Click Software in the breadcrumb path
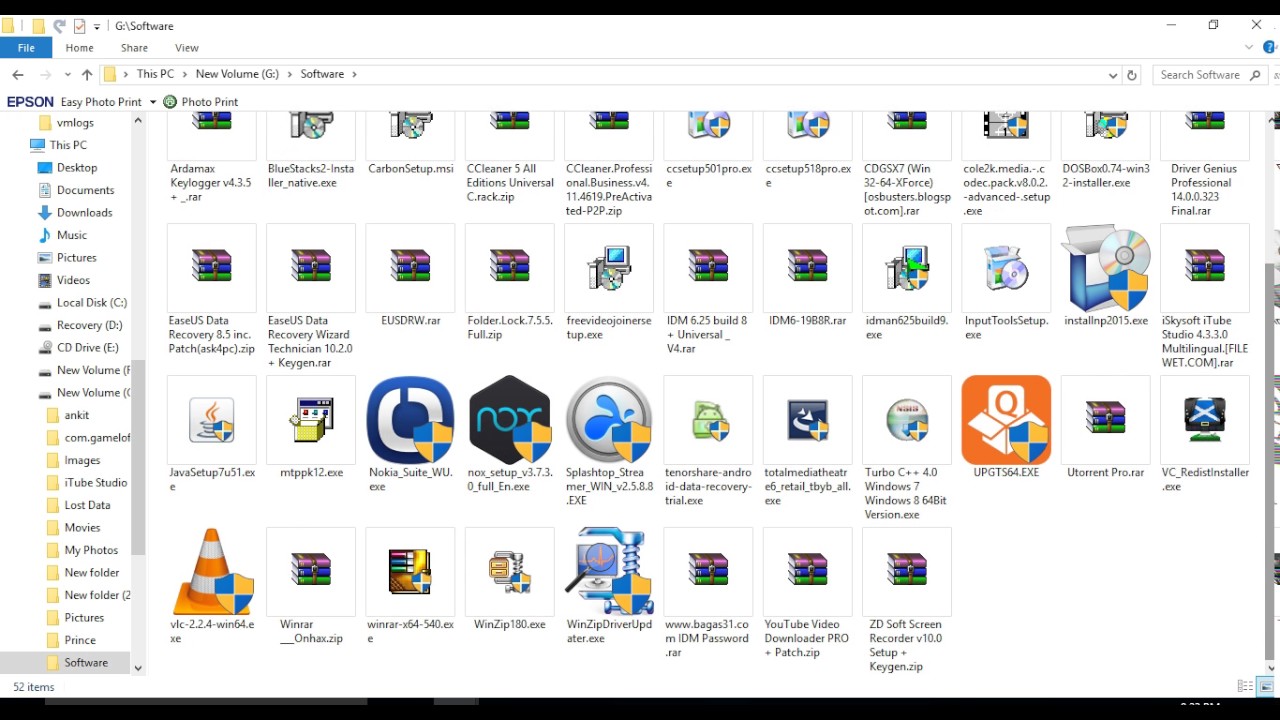Image resolution: width=1280 pixels, height=720 pixels. (322, 74)
